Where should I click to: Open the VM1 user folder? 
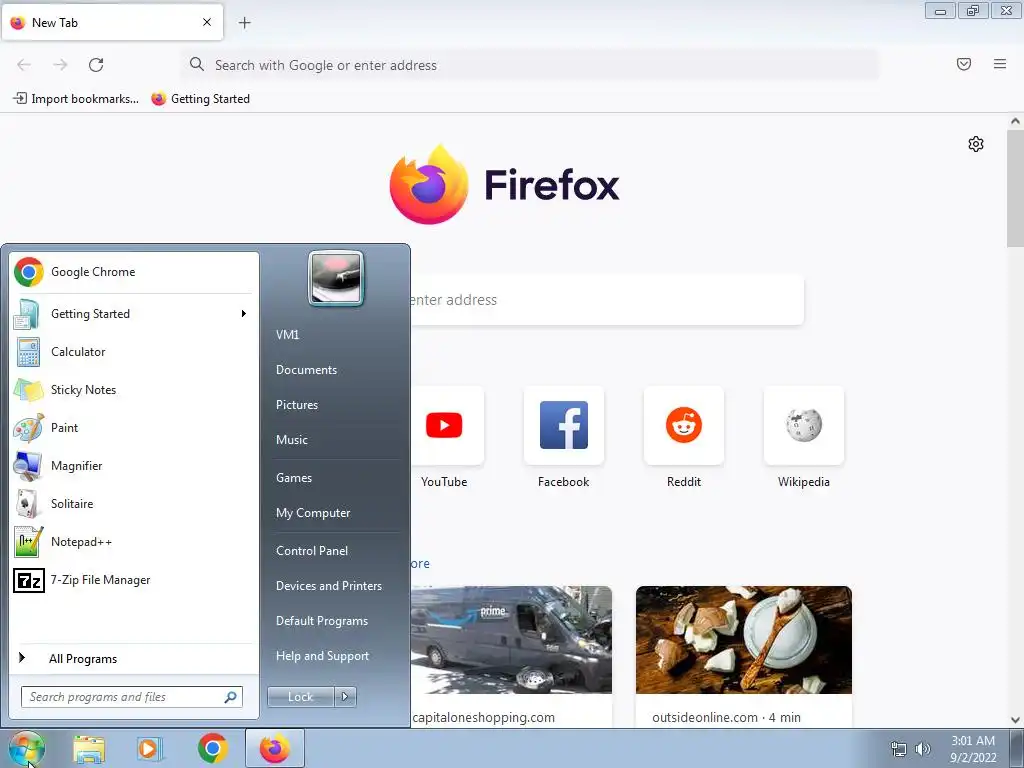287,334
